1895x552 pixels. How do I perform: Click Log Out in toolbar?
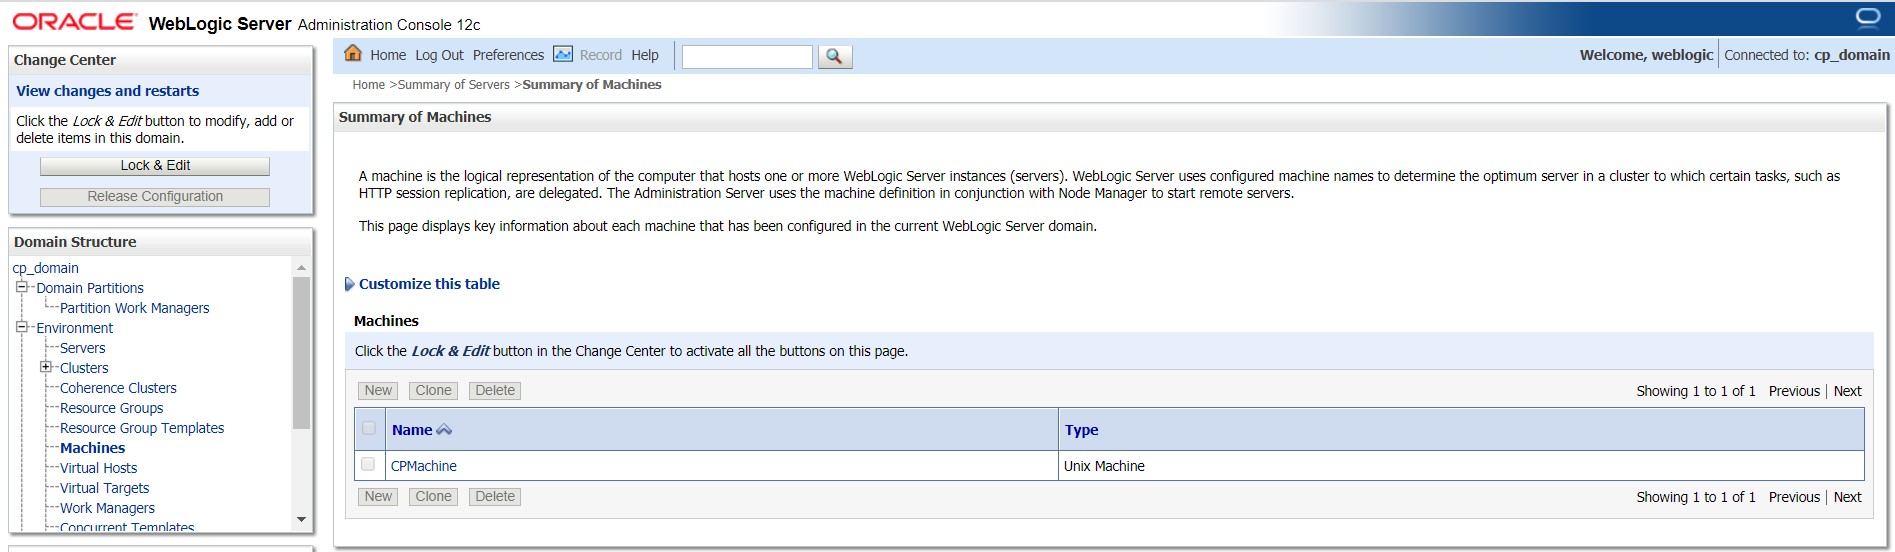[x=439, y=55]
